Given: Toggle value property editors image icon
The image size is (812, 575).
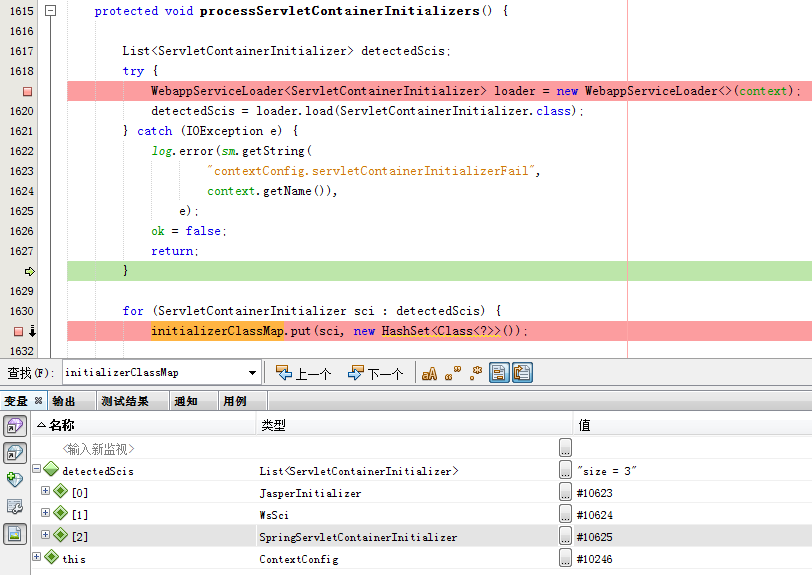Looking at the screenshot, I should pos(14,534).
